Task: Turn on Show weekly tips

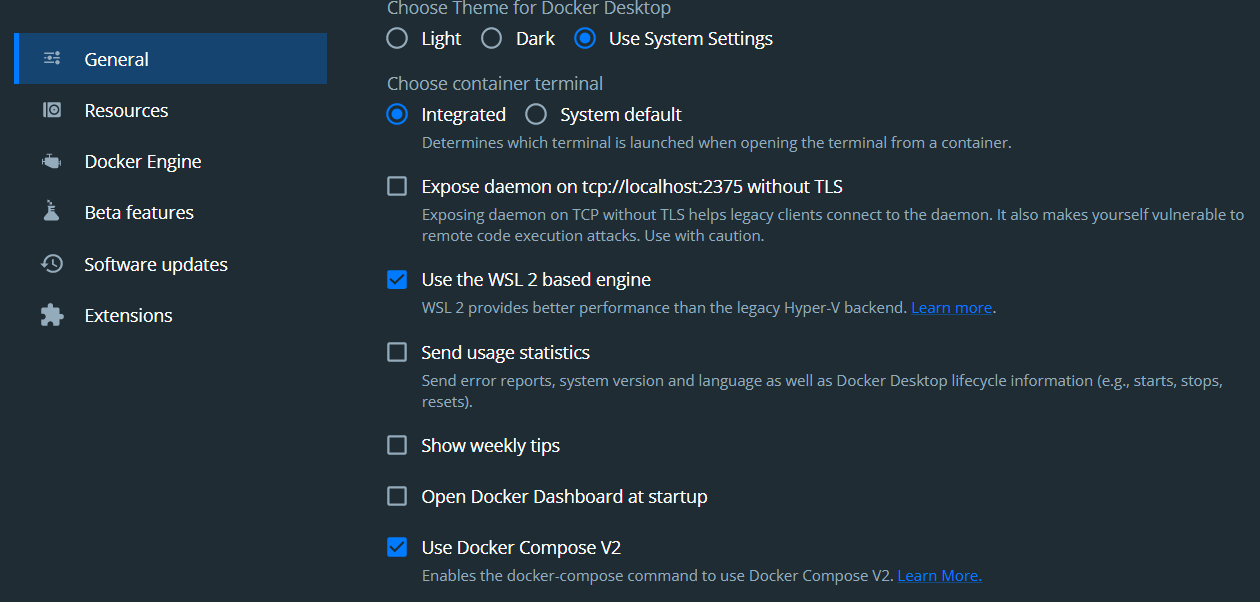Action: pyautogui.click(x=397, y=445)
